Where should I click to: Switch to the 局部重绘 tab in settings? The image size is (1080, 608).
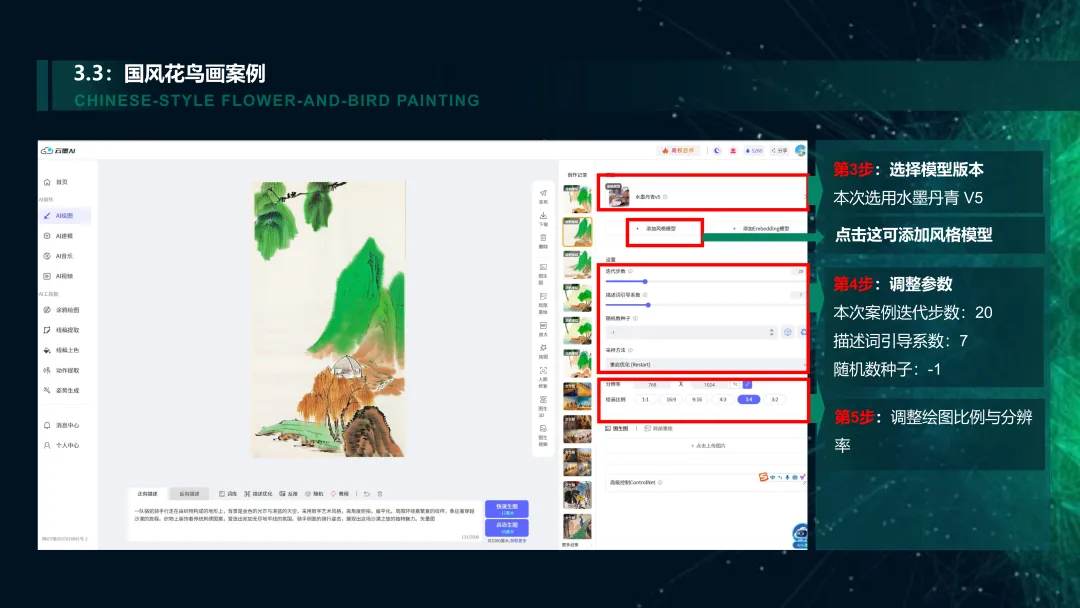tap(658, 428)
